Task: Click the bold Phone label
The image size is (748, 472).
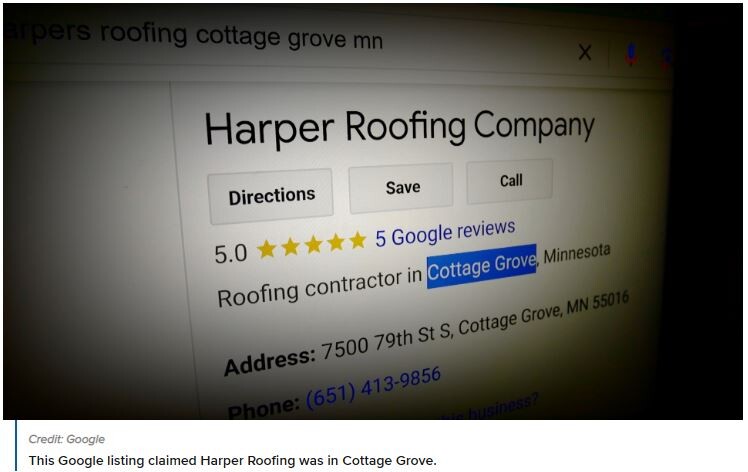Action: click(264, 408)
